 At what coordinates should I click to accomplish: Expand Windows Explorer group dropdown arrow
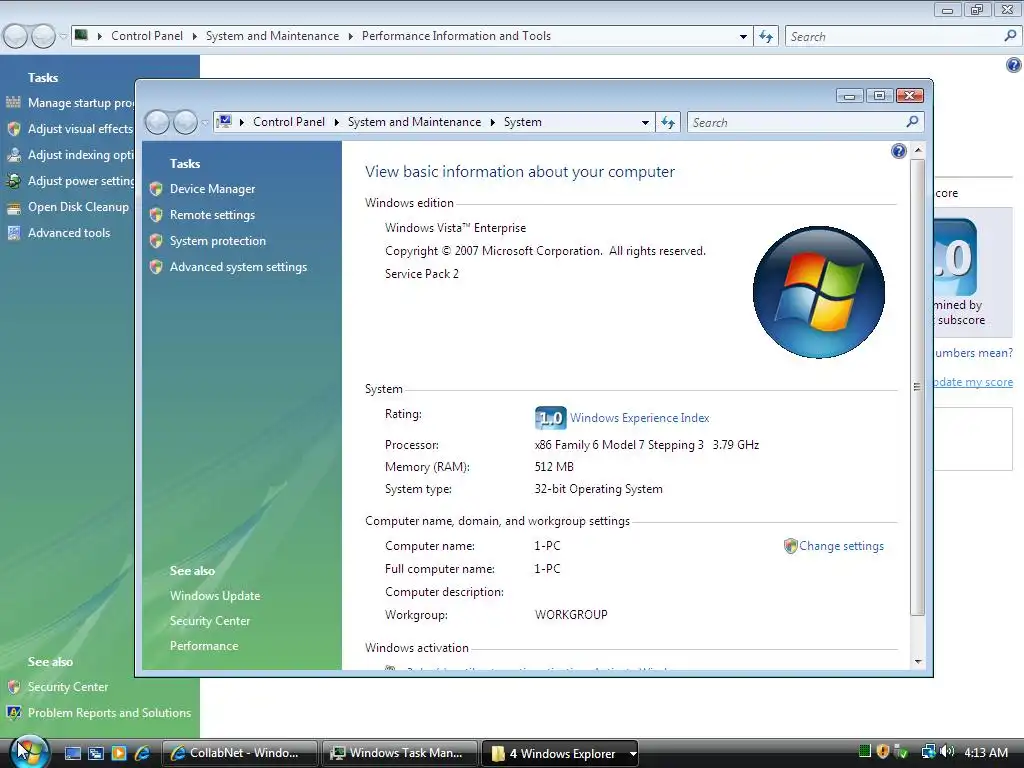[x=632, y=753]
